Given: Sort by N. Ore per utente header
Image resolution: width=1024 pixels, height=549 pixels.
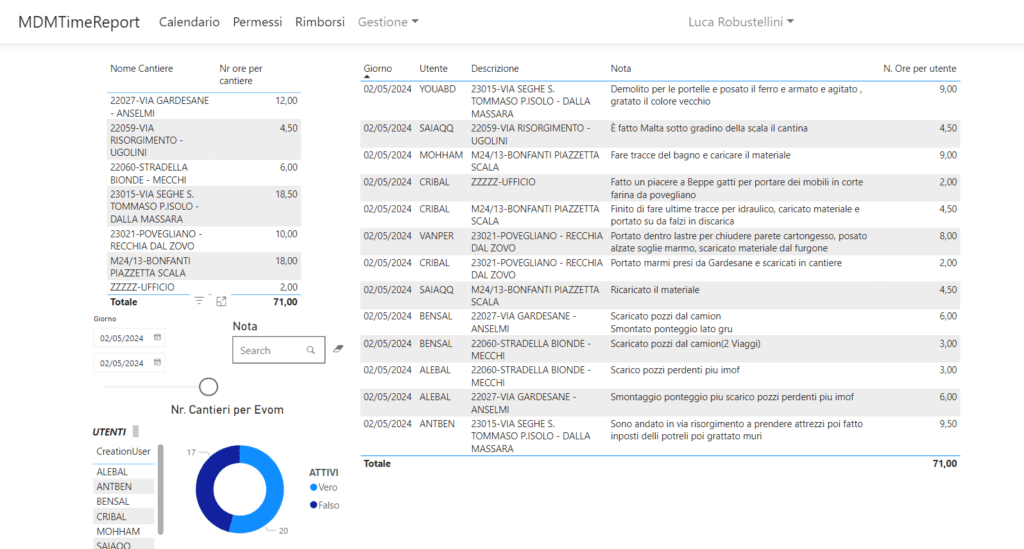Looking at the screenshot, I should (x=920, y=69).
